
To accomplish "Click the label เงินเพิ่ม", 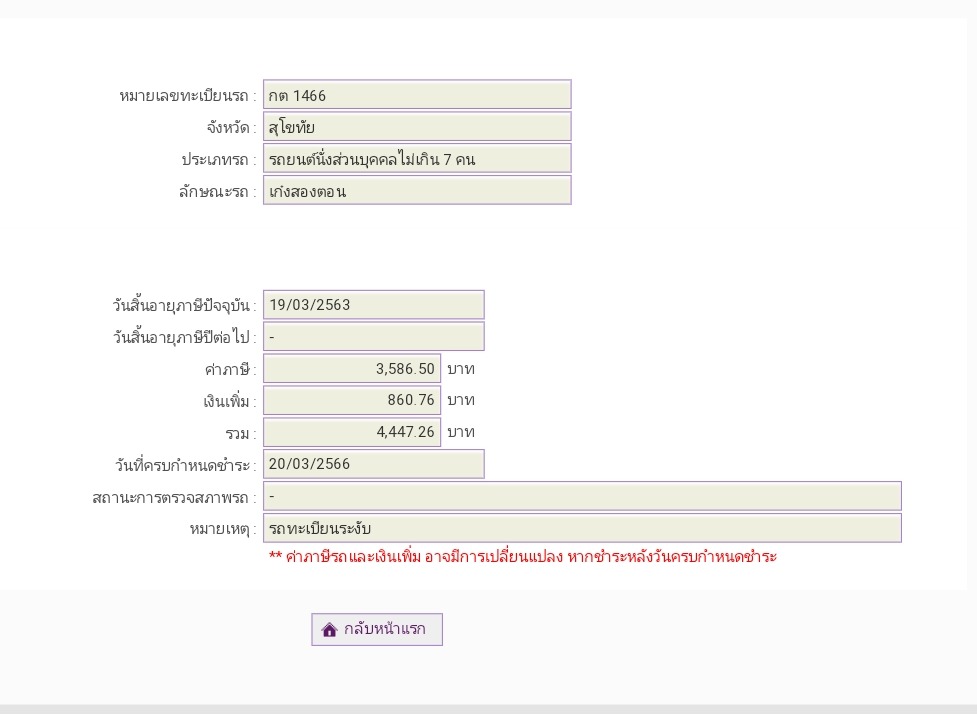I will [230, 401].
